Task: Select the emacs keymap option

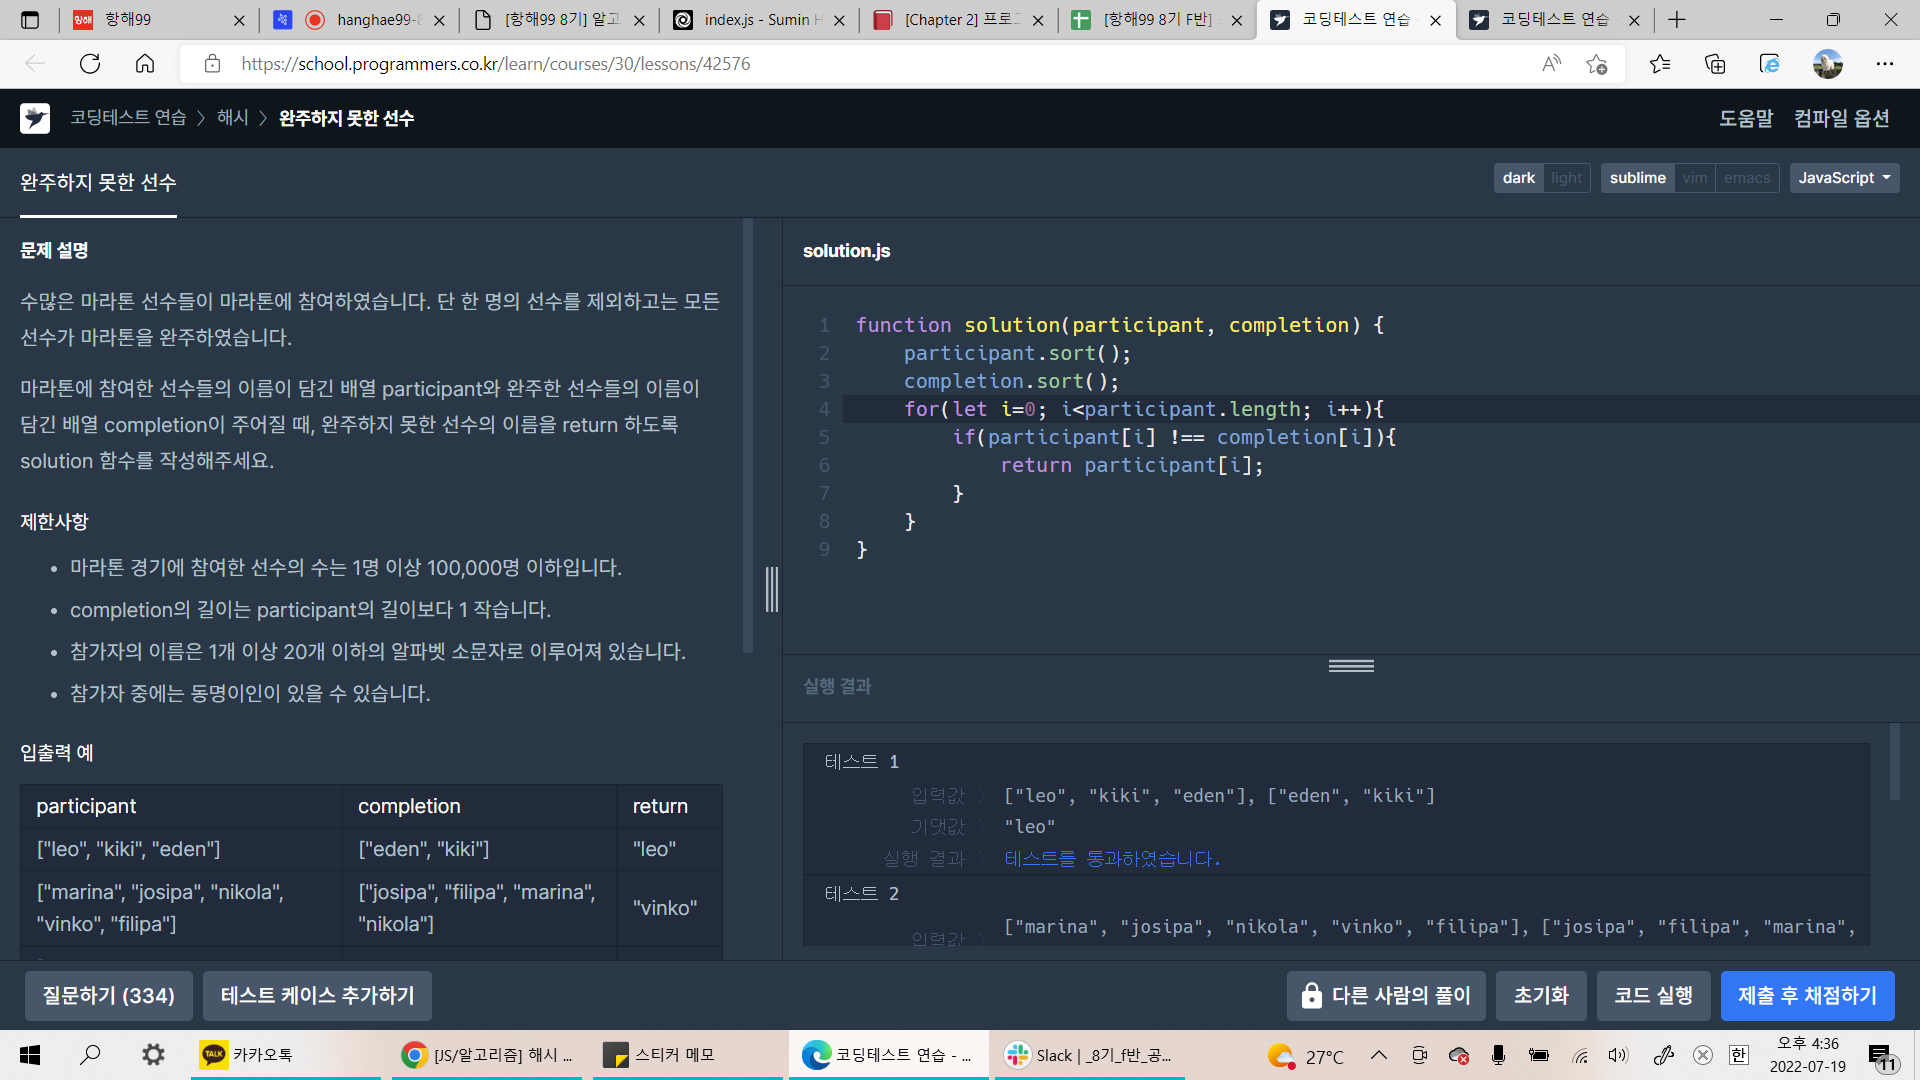Action: 1746,178
